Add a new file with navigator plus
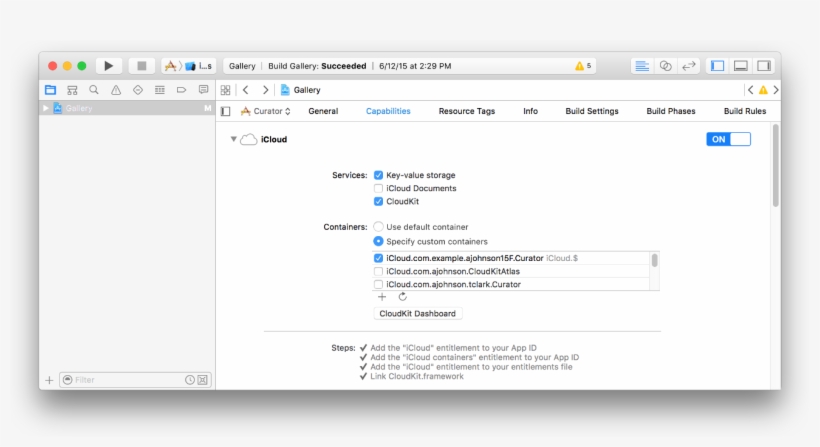The width and height of the screenshot is (820, 447). pos(49,380)
